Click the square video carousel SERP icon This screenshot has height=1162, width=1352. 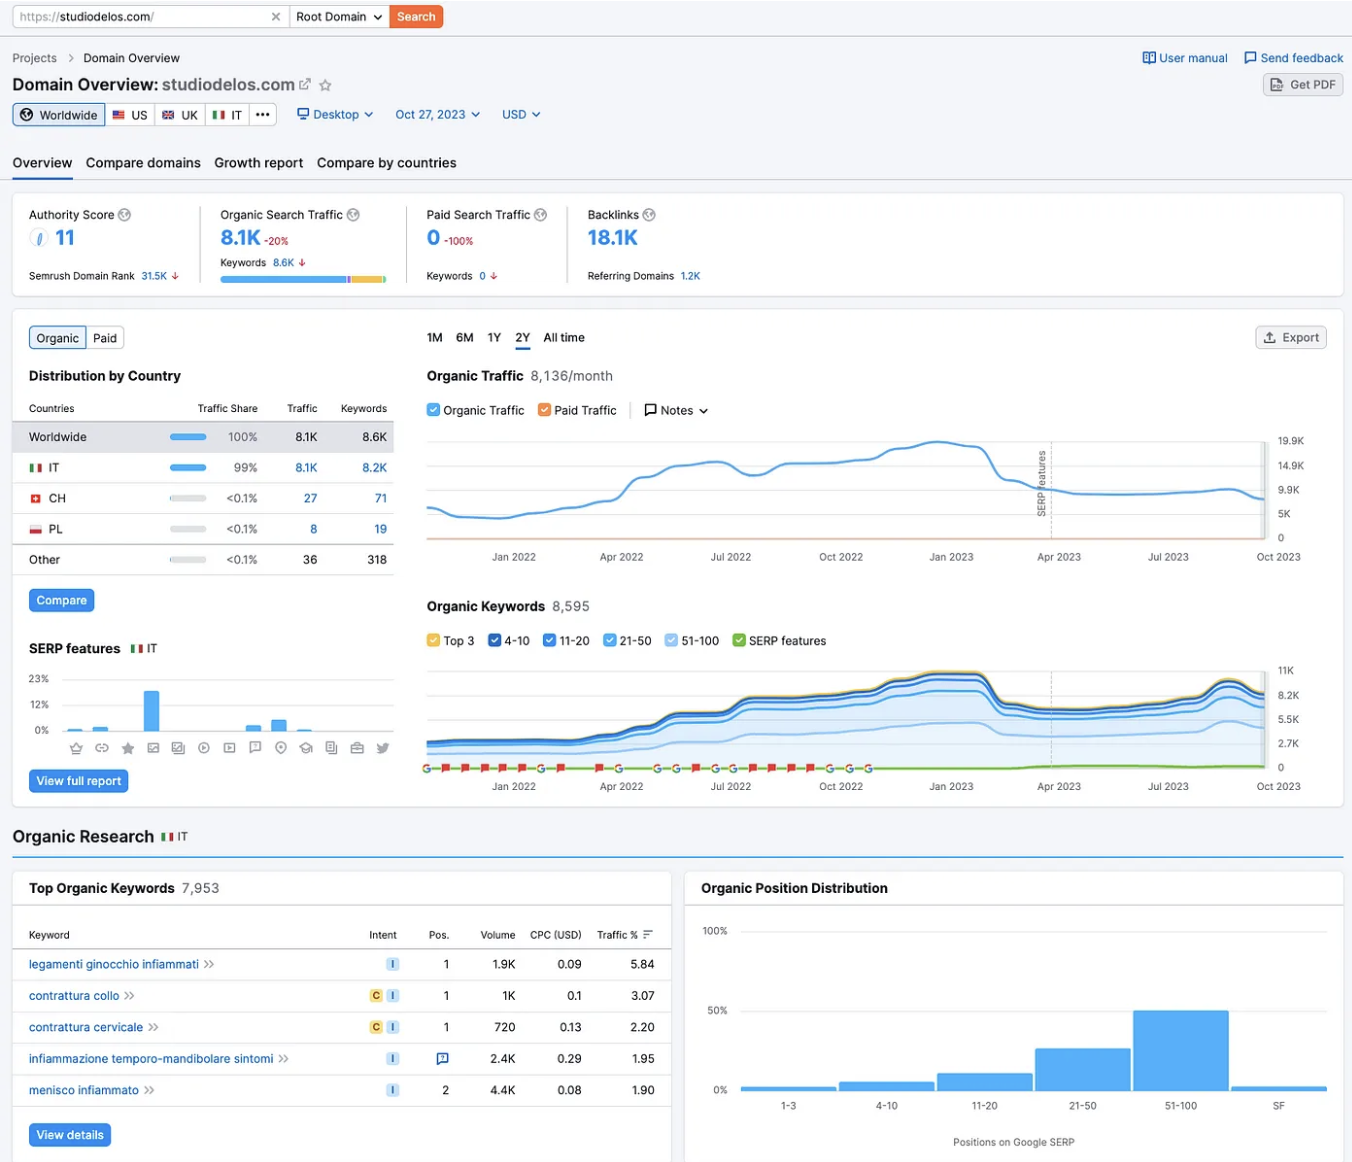(229, 748)
